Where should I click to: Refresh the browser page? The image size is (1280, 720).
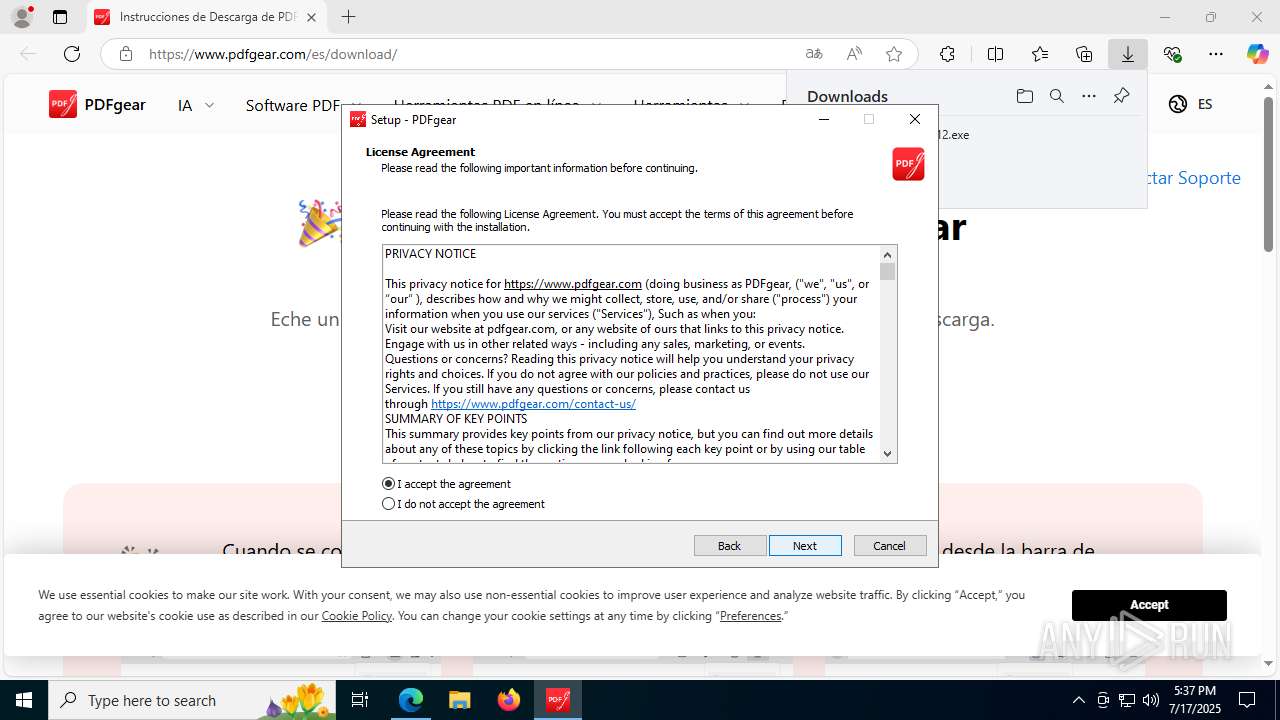[x=72, y=54]
